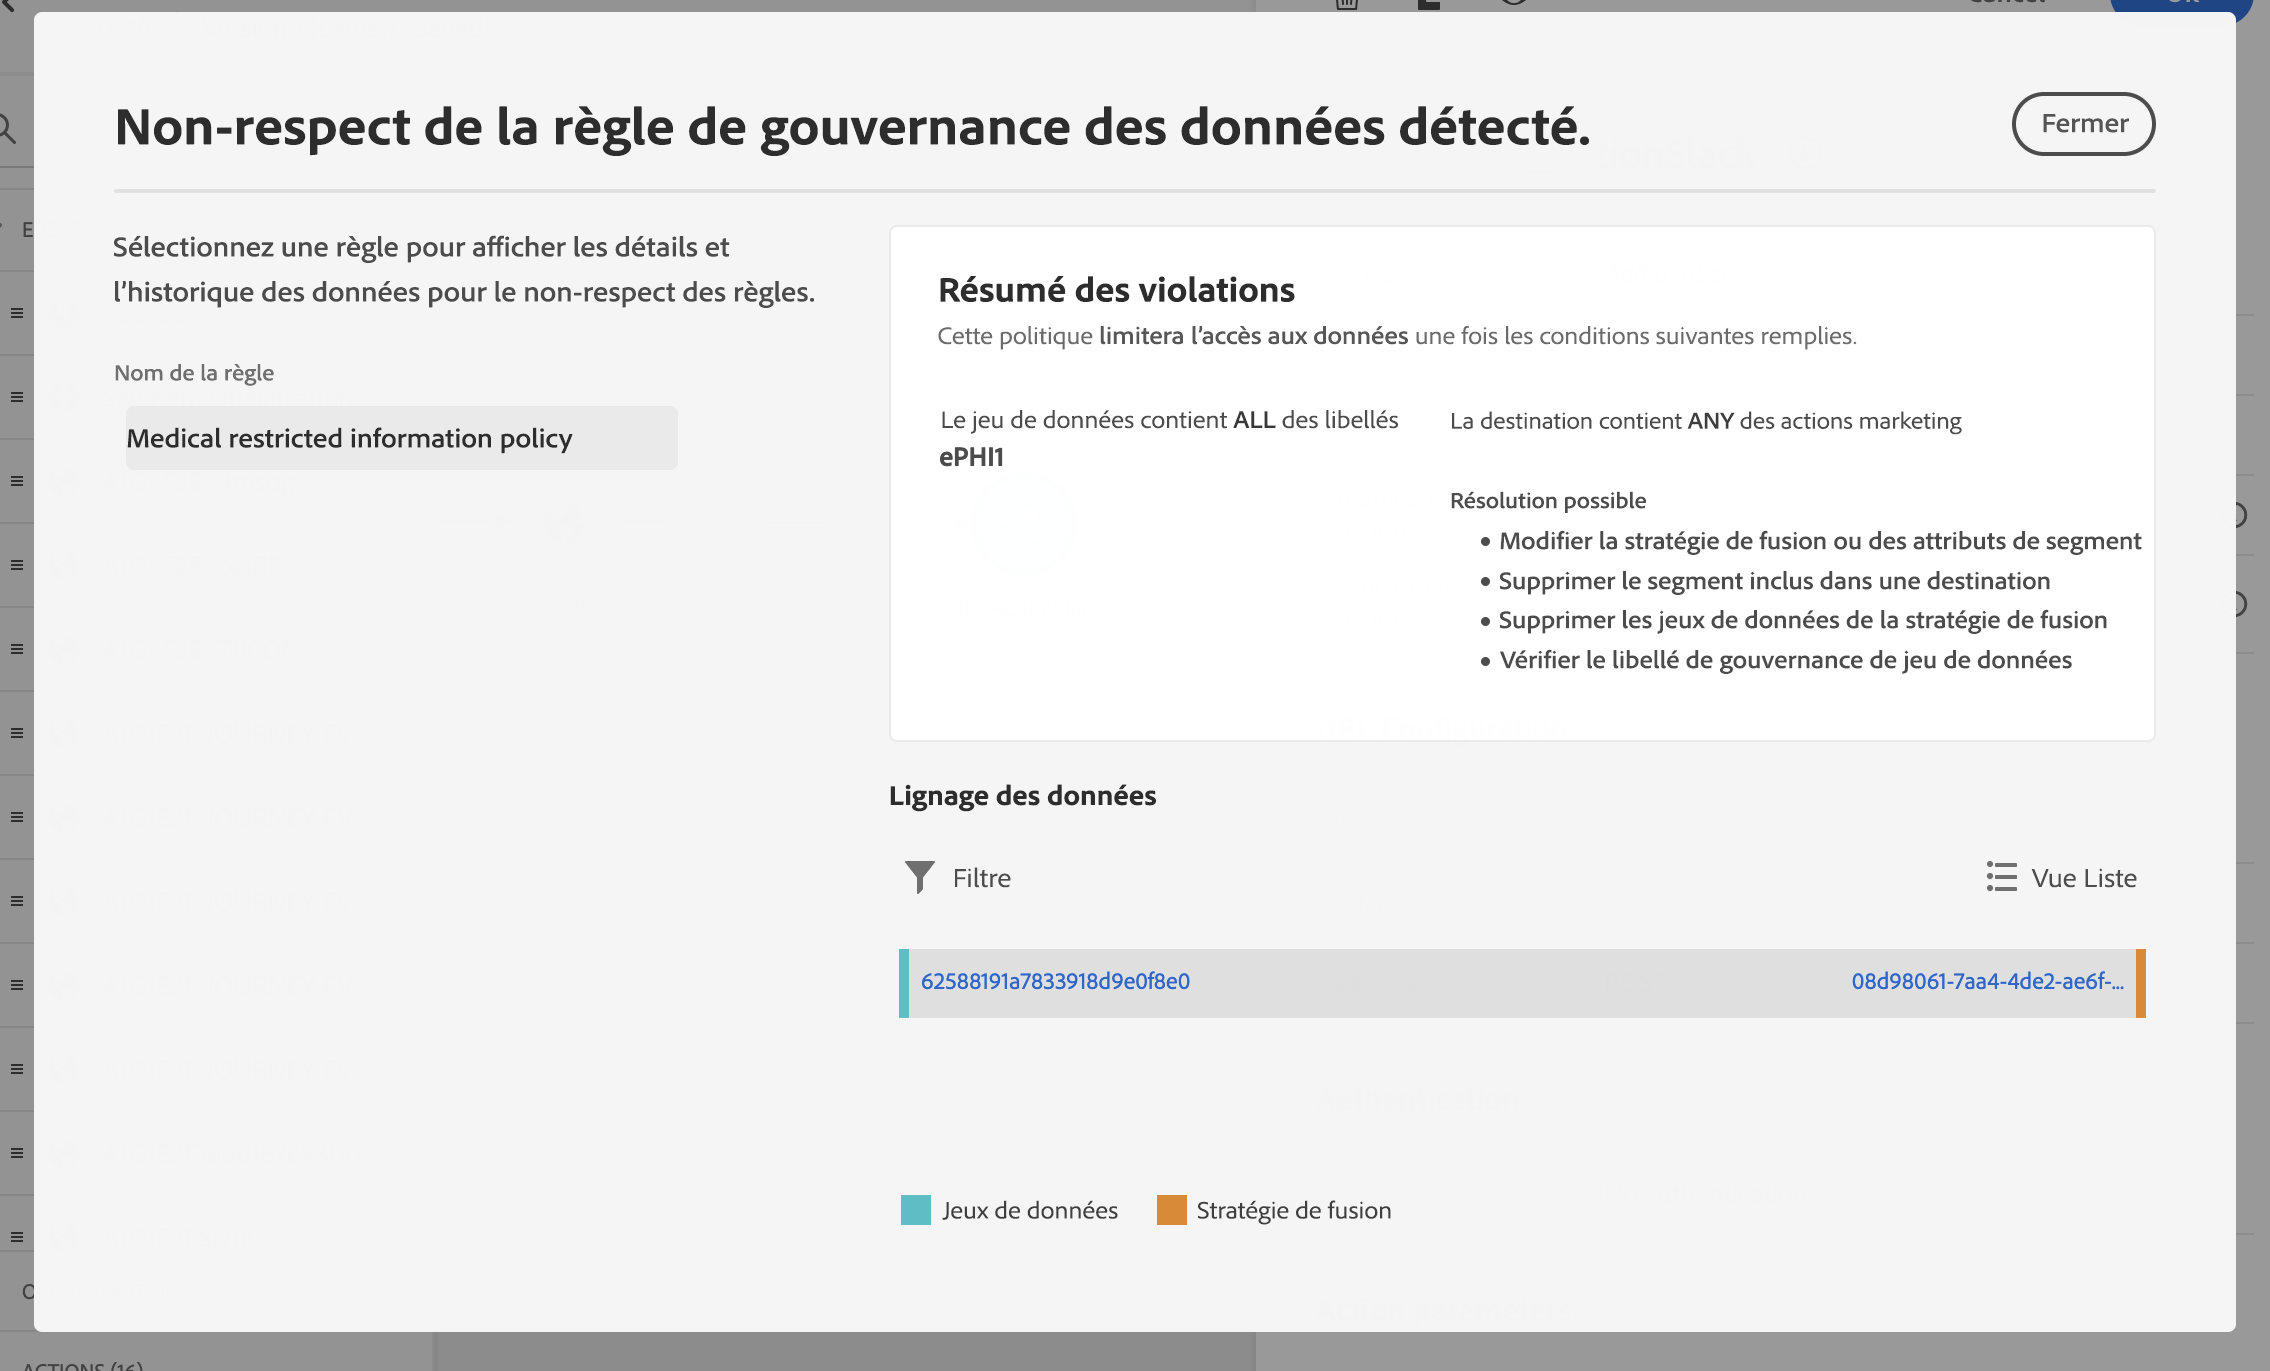This screenshot has height=1371, width=2270.
Task: Click the Modifier la stratégie de fusion resolution item
Action: (x=1819, y=541)
